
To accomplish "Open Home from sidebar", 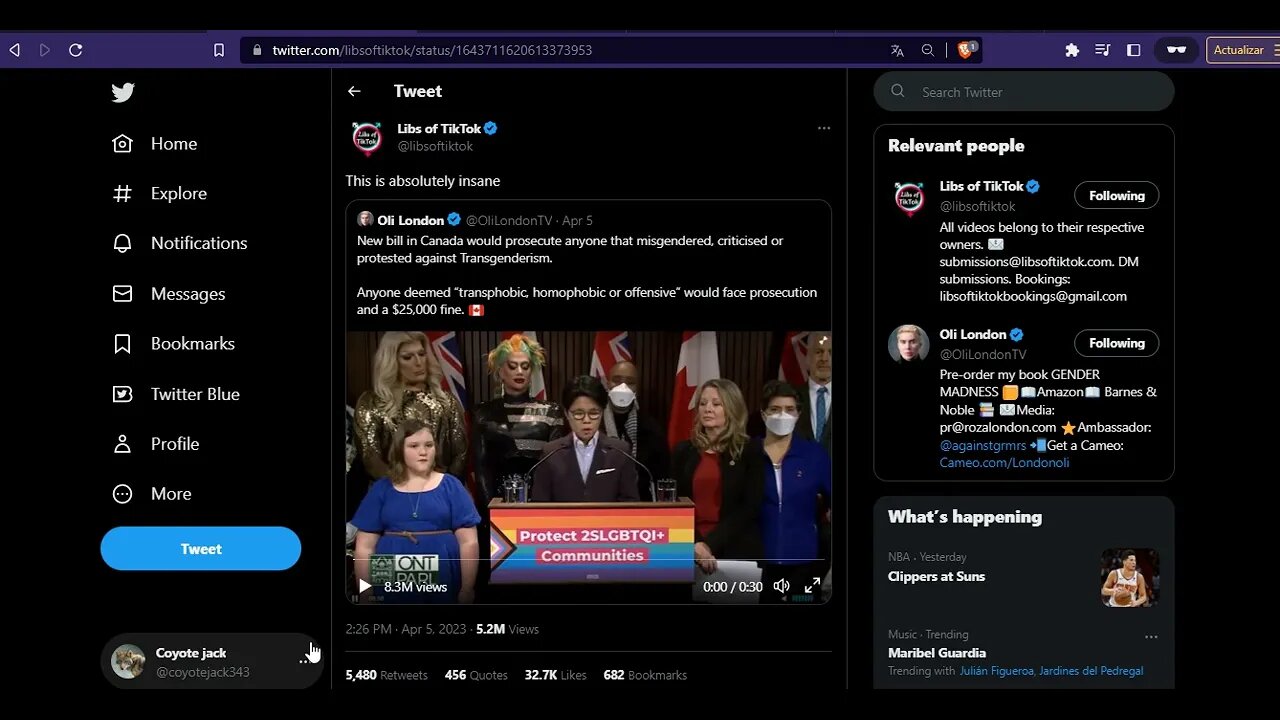I will pos(155,144).
